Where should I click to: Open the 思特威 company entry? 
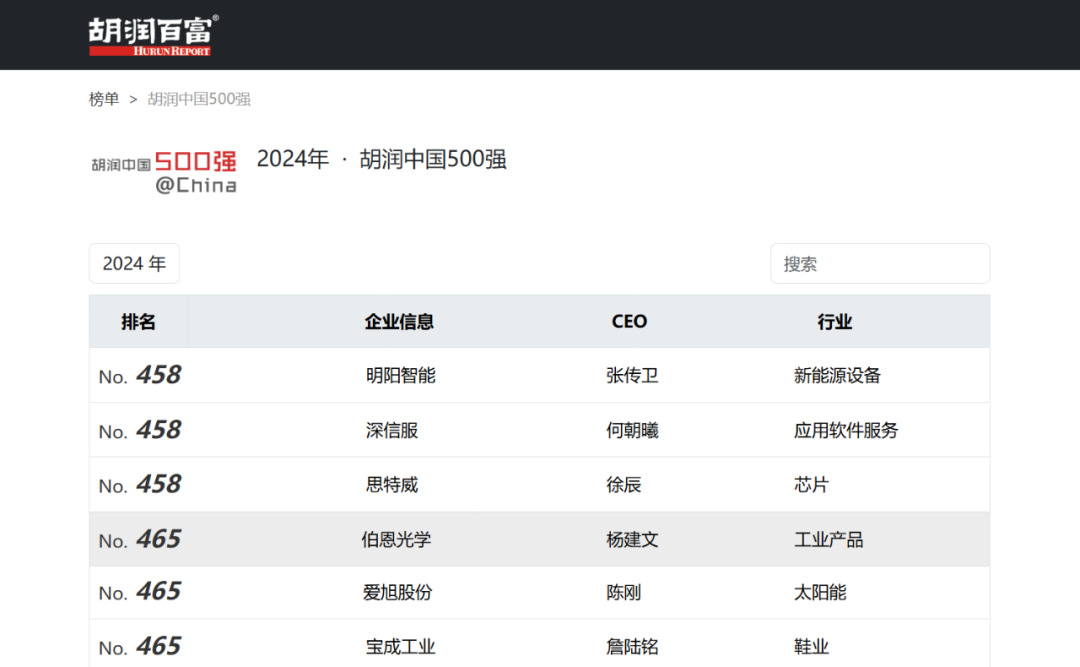[x=392, y=485]
